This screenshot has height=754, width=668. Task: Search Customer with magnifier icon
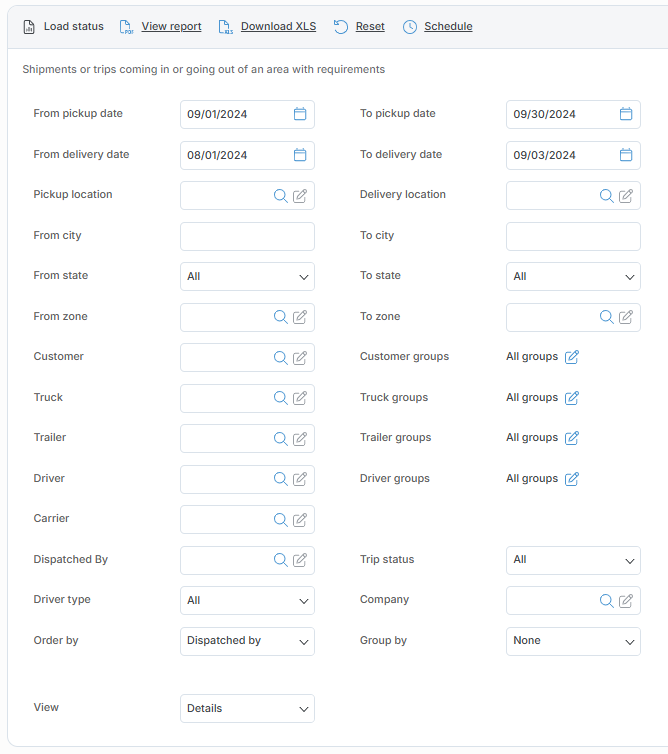point(280,358)
